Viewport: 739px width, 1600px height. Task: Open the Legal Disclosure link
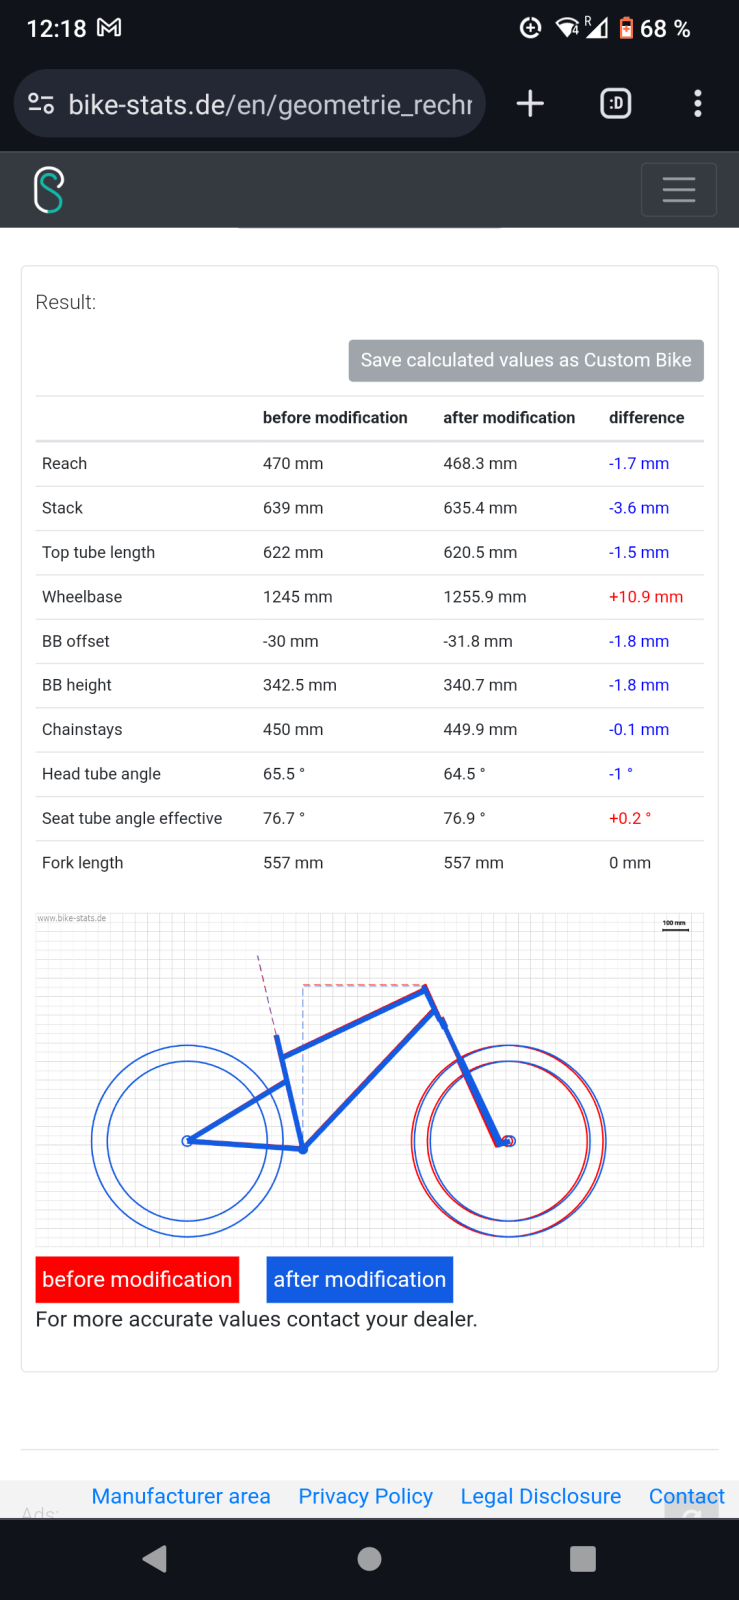tap(541, 1496)
